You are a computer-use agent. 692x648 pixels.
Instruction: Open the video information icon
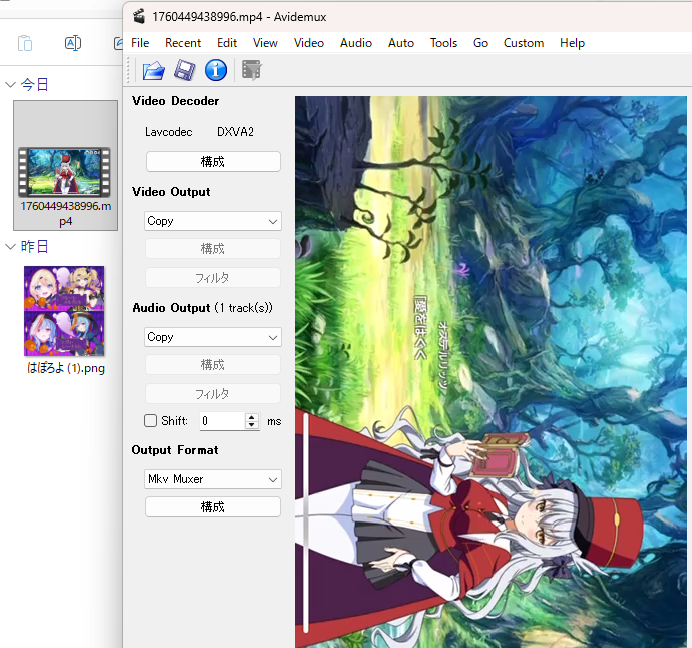coord(215,70)
